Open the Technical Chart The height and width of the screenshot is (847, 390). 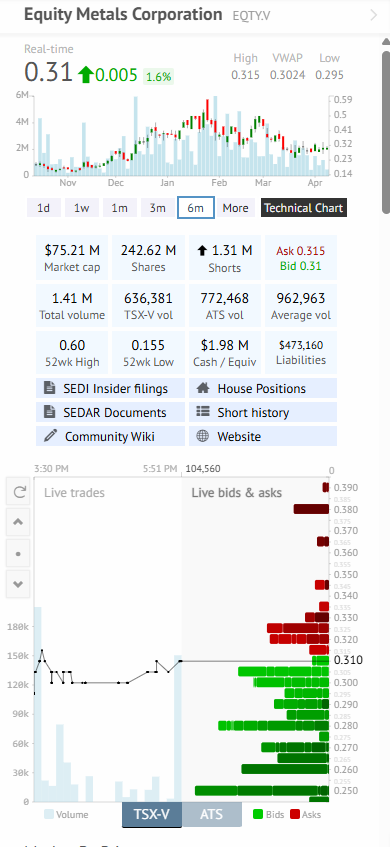(x=303, y=208)
